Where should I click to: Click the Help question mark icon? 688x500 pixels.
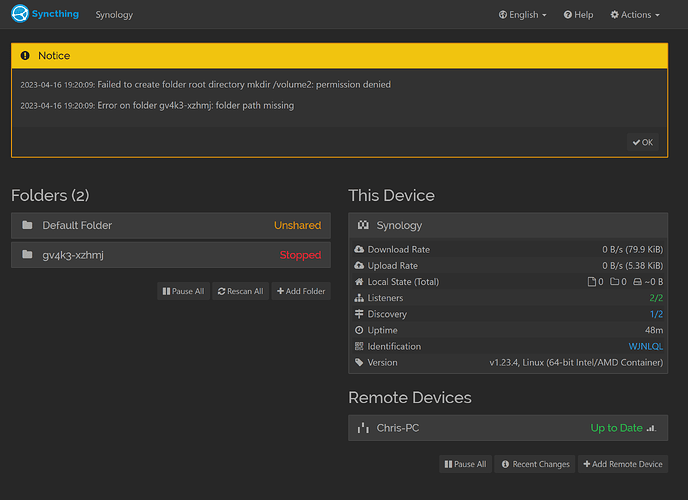click(x=568, y=14)
